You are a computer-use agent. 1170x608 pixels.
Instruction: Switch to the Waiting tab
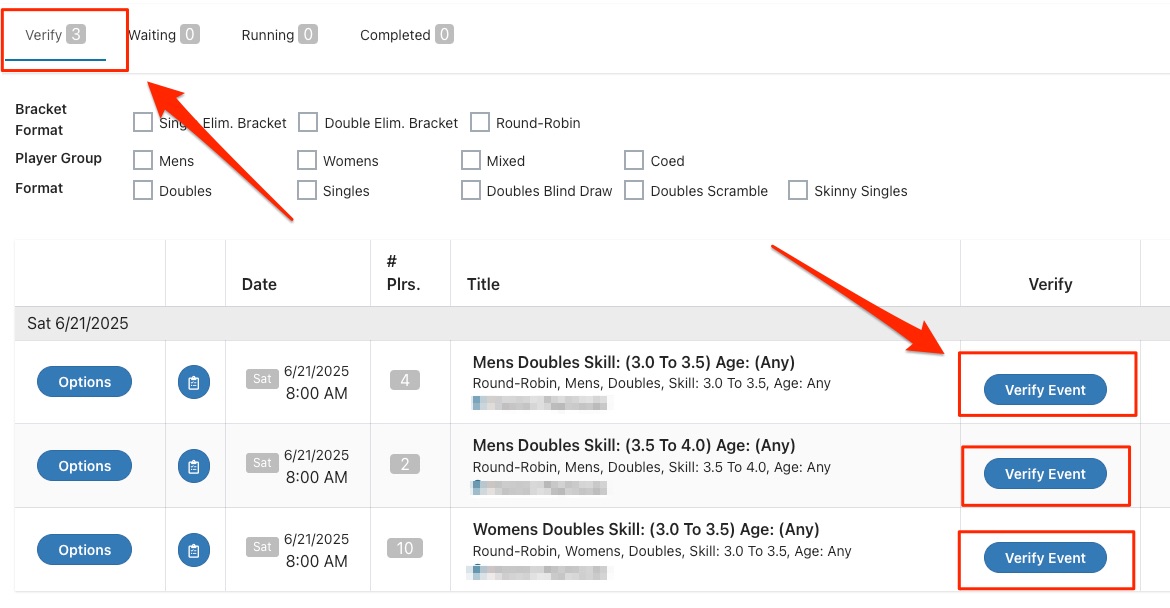click(x=163, y=35)
